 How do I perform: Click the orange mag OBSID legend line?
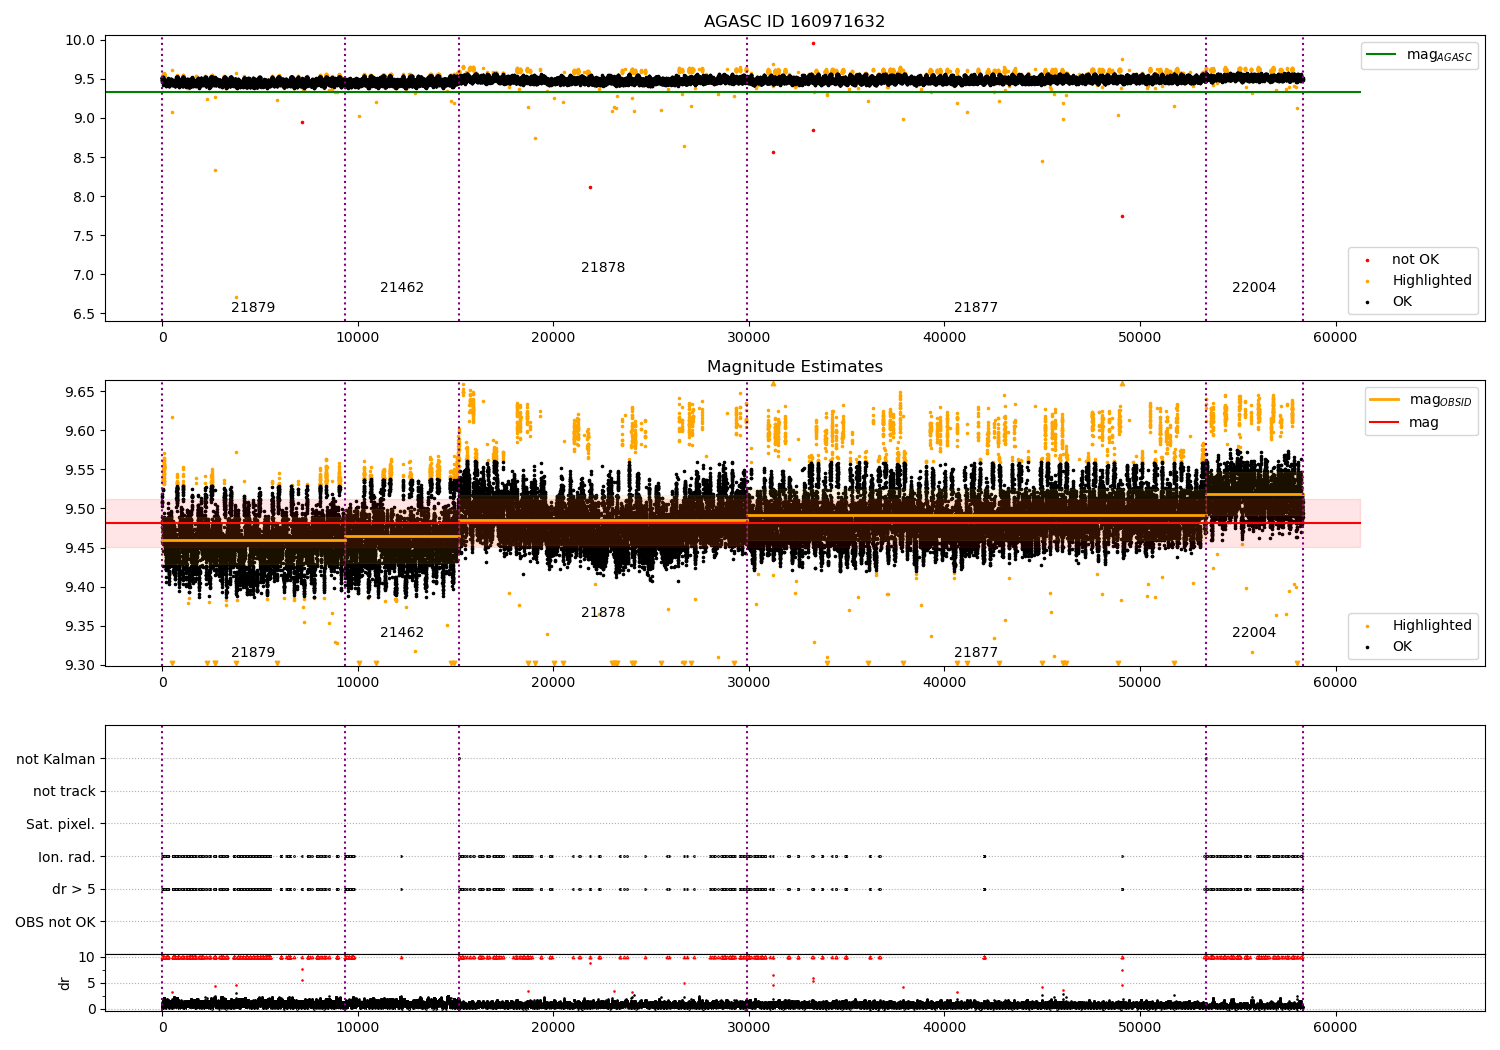point(1384,400)
